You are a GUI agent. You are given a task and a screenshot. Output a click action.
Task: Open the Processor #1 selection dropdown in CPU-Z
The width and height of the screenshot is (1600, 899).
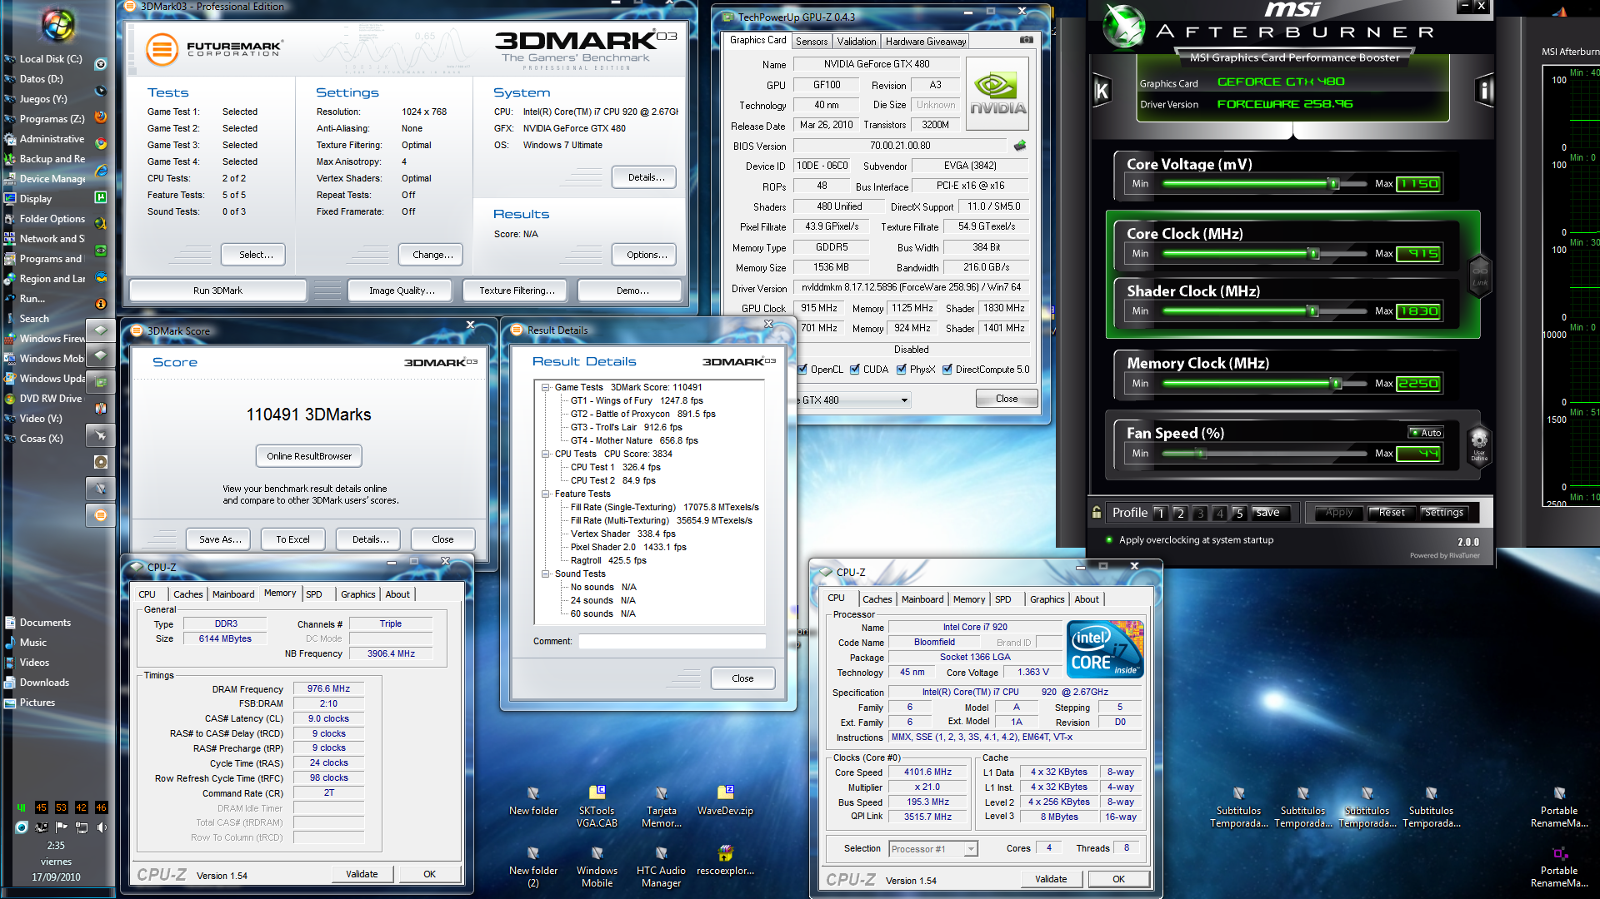[x=970, y=849]
